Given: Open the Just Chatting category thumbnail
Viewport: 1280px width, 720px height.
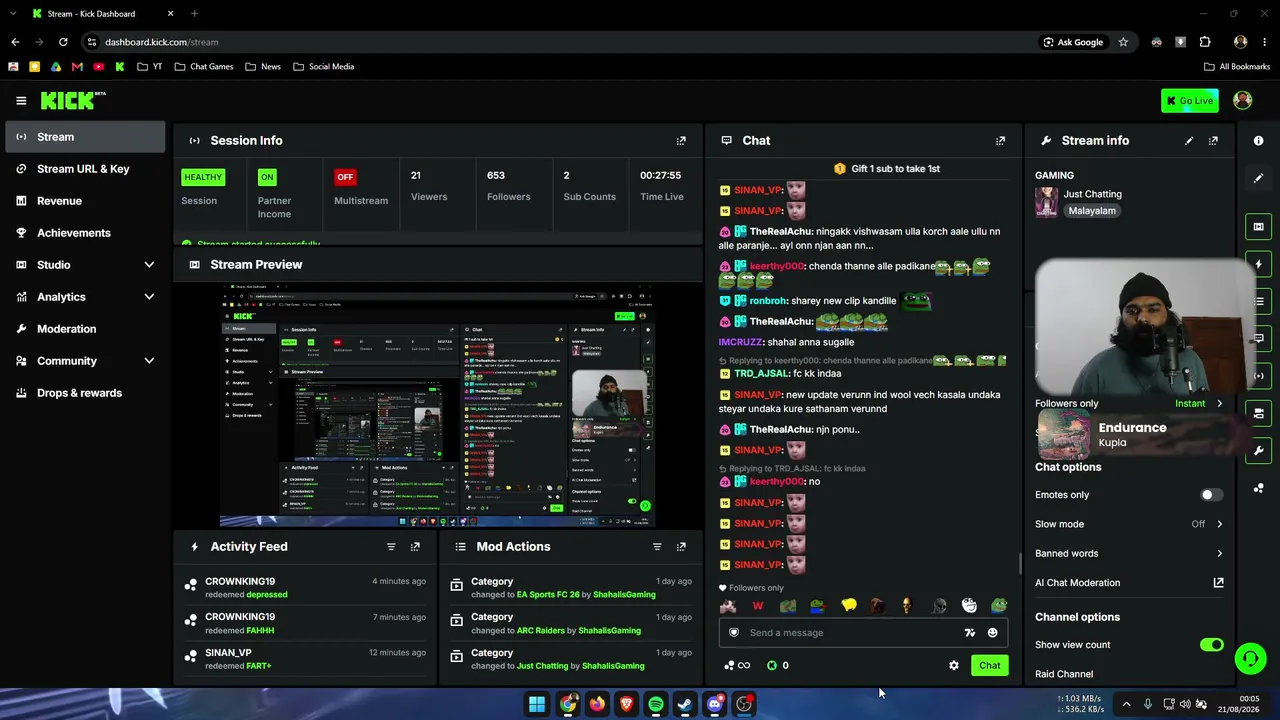Looking at the screenshot, I should 1047,202.
